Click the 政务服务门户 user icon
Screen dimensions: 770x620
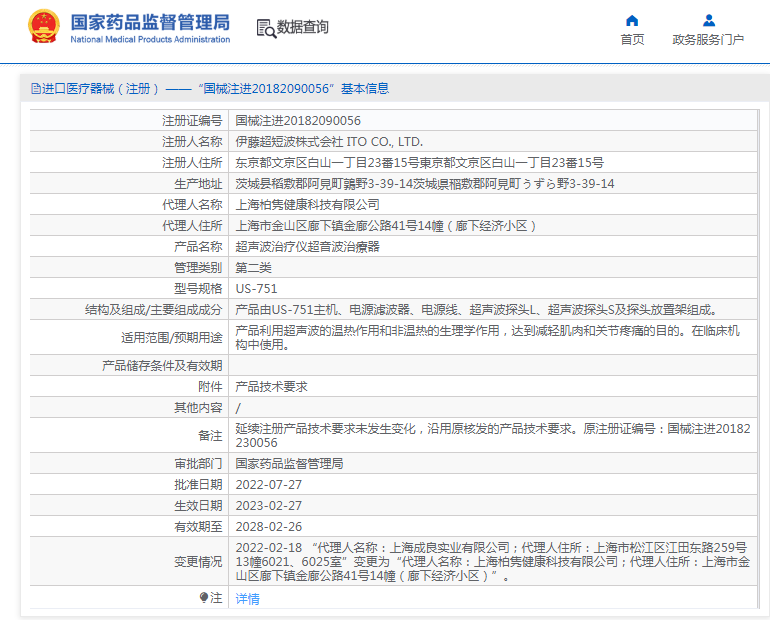pos(709,21)
